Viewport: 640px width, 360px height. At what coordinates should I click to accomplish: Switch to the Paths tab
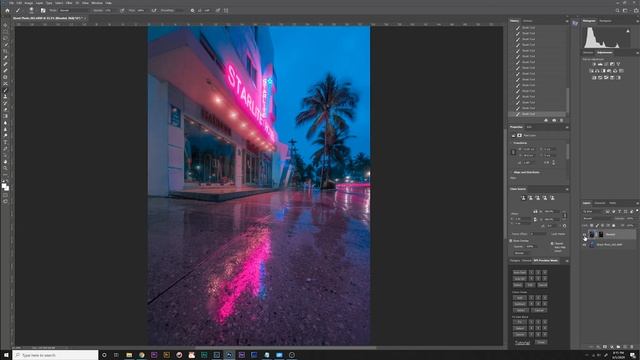click(x=613, y=203)
